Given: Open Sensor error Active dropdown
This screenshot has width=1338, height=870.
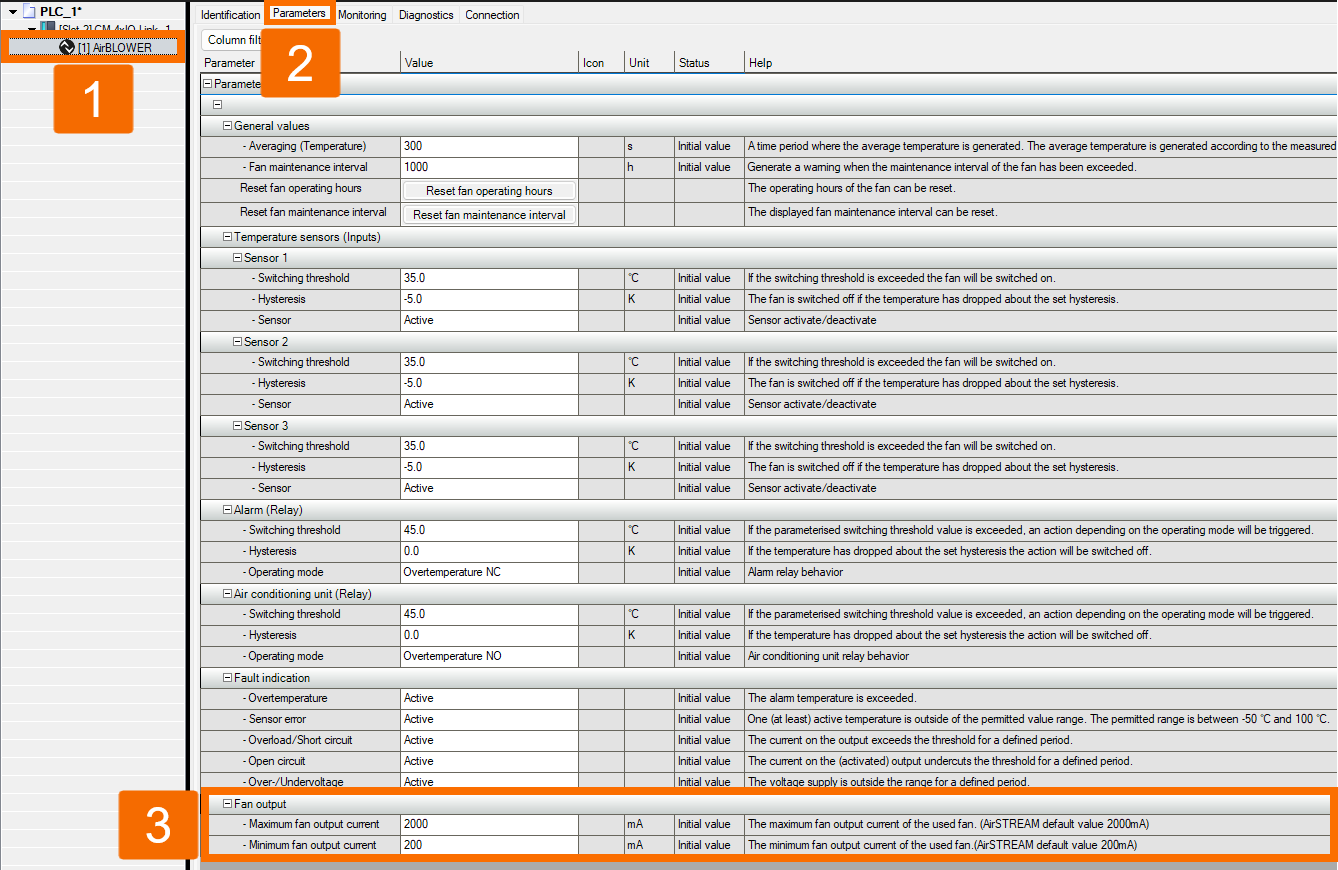Looking at the screenshot, I should click(489, 719).
